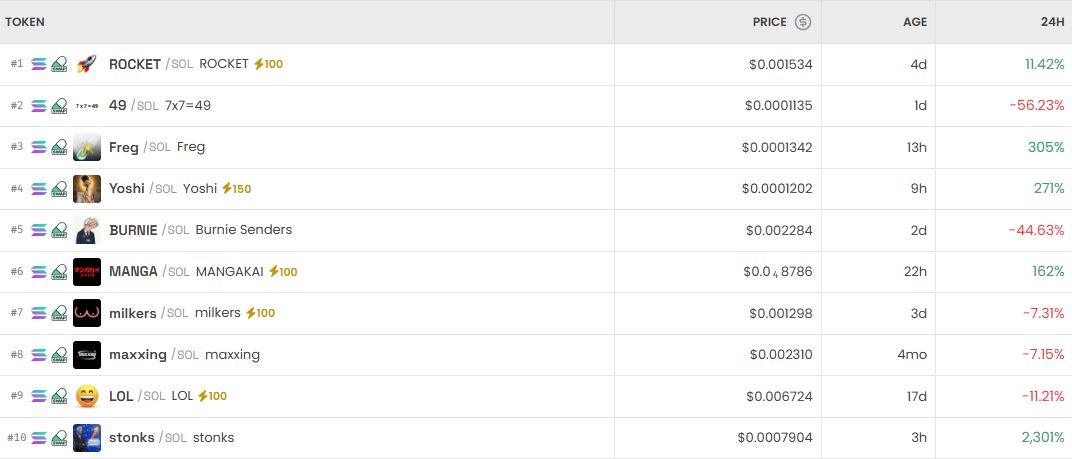This screenshot has height=459, width=1072.
Task: Click the laughing emoji icon for LOL
Action: coord(87,396)
